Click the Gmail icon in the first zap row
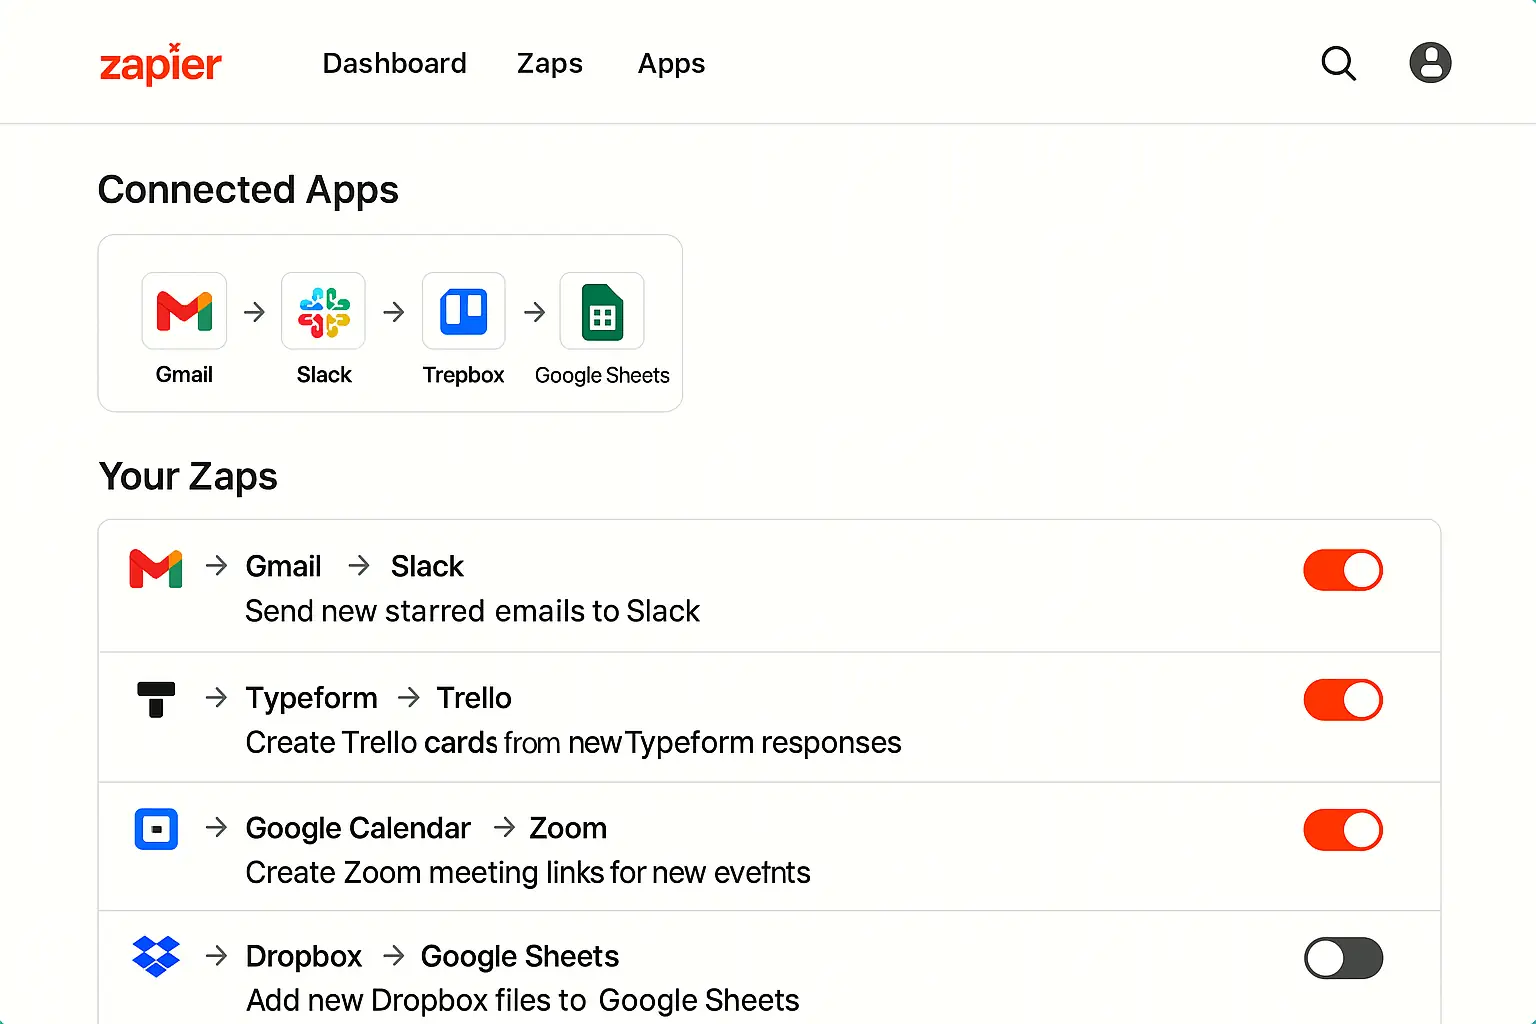The image size is (1536, 1024). click(156, 568)
